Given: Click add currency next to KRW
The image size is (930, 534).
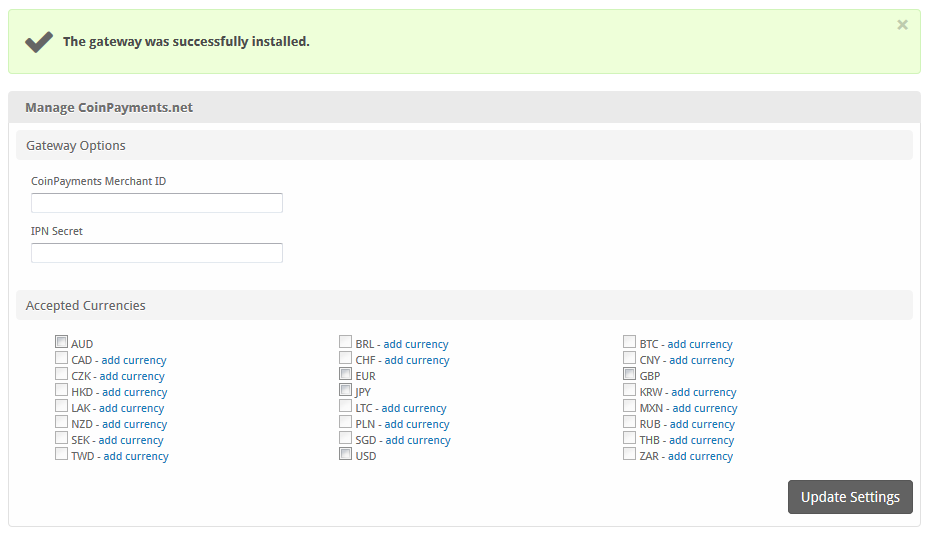Looking at the screenshot, I should 703,392.
